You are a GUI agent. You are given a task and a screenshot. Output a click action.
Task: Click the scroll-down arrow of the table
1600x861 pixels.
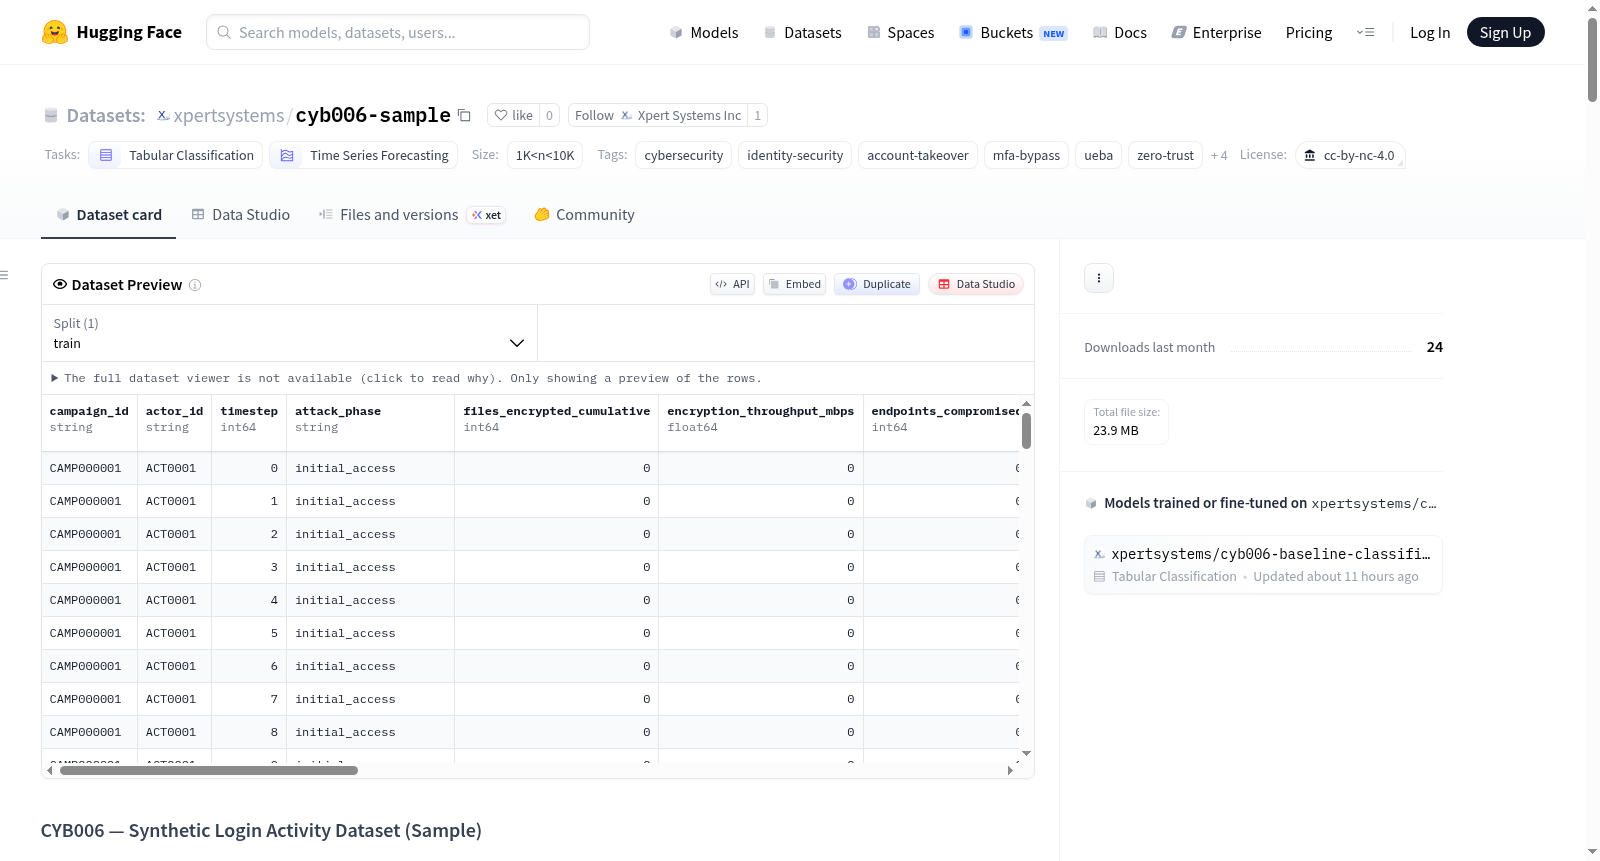click(x=1026, y=753)
